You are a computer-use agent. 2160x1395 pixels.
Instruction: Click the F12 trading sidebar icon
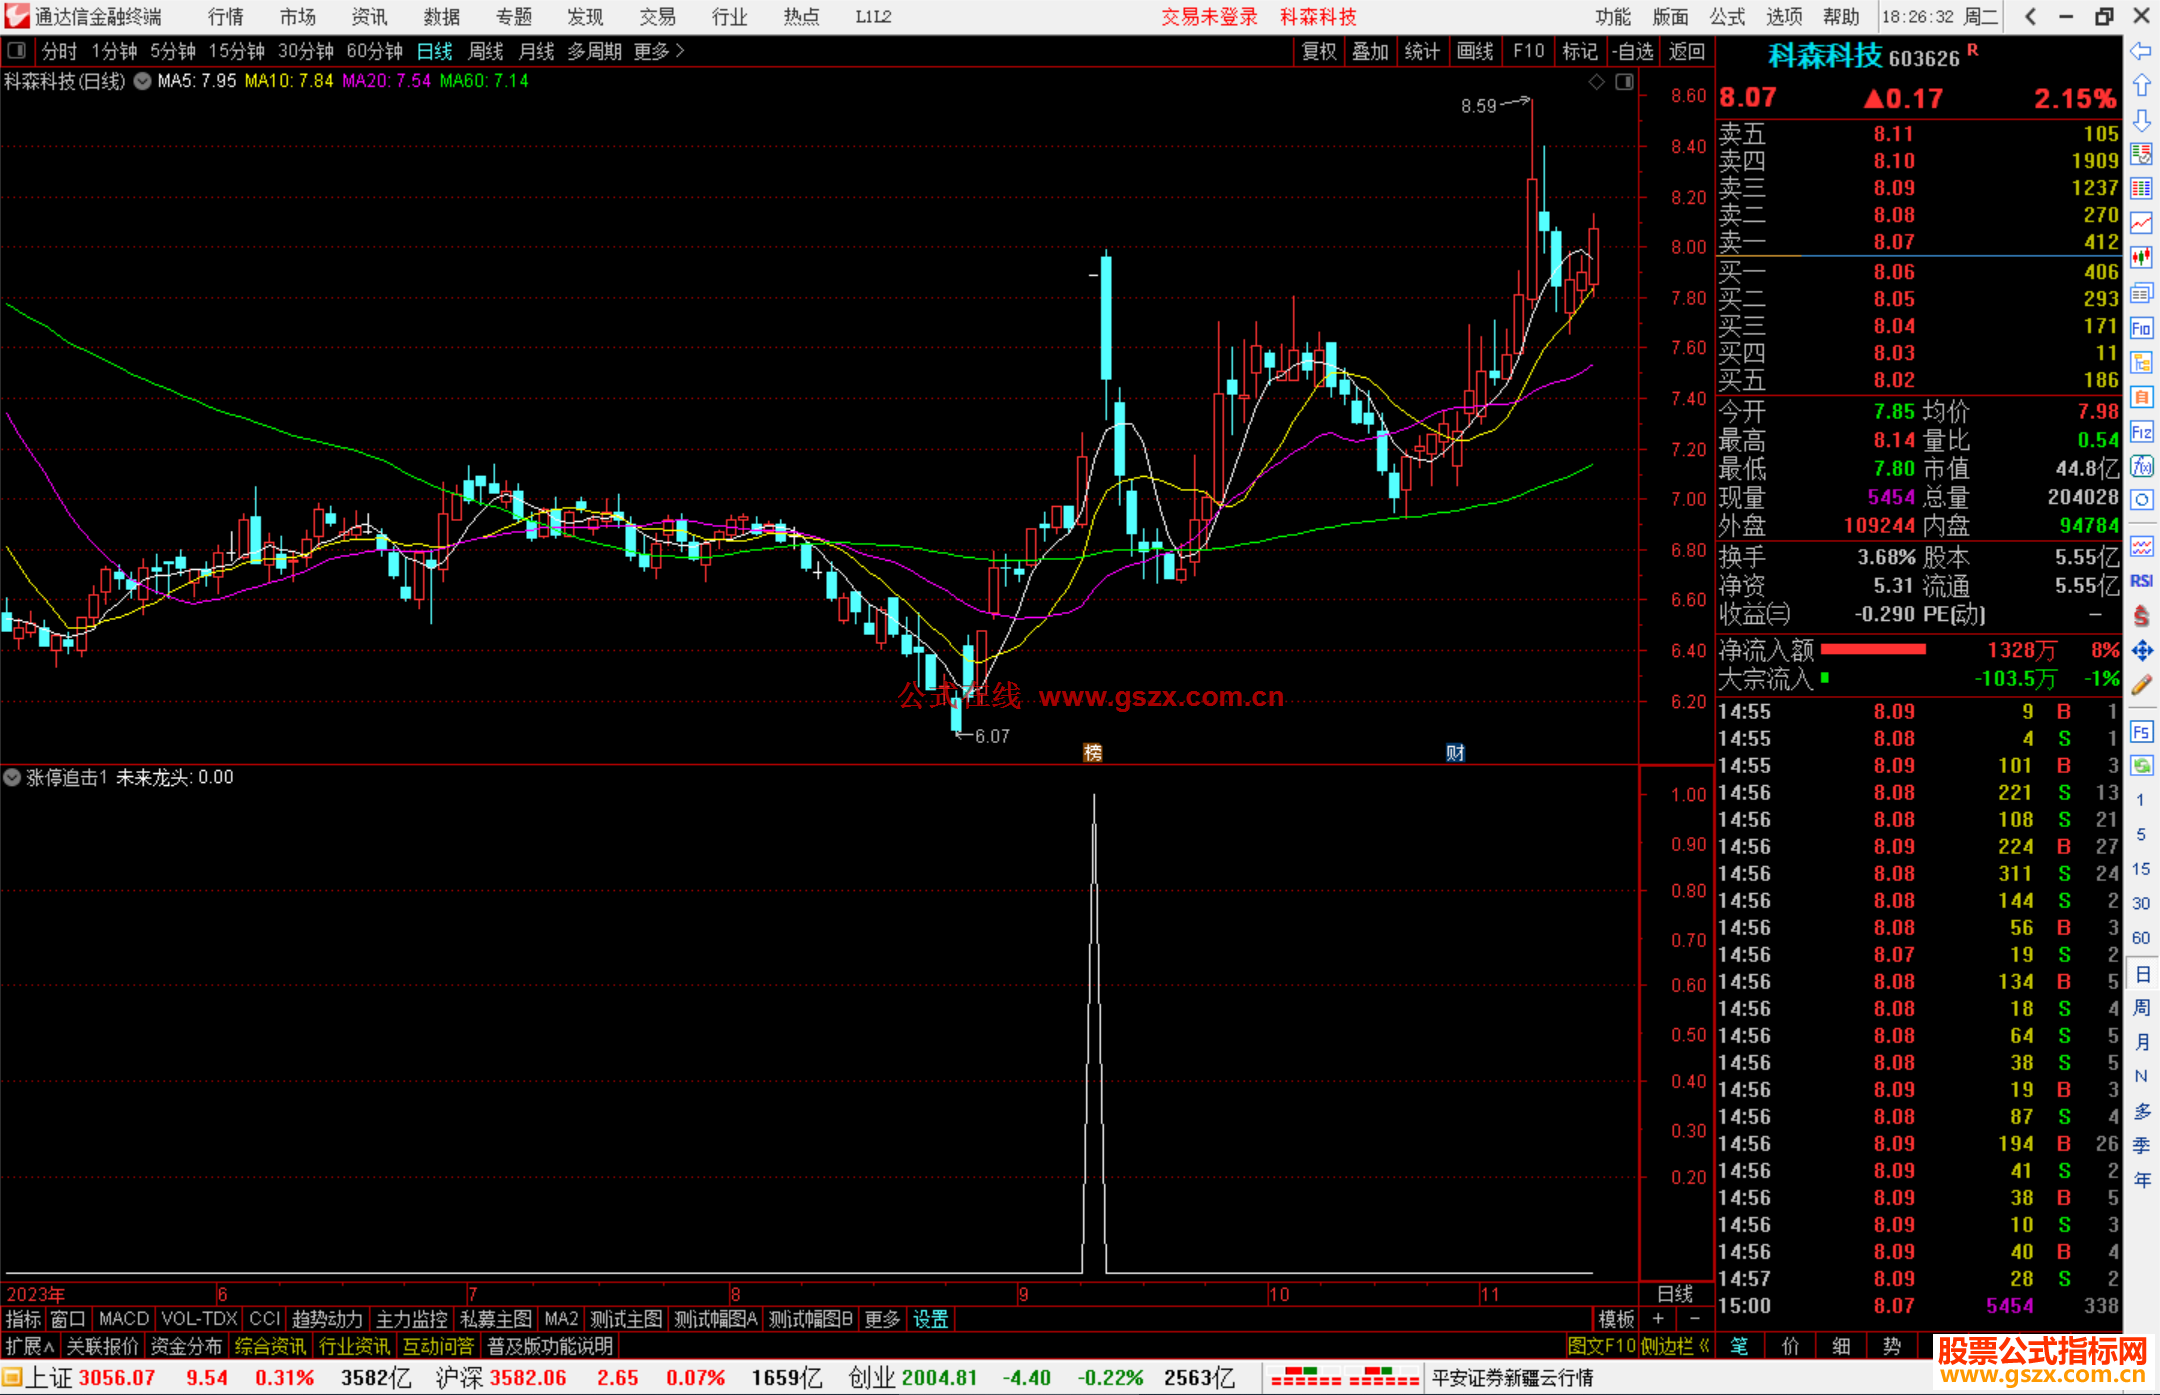[2141, 432]
